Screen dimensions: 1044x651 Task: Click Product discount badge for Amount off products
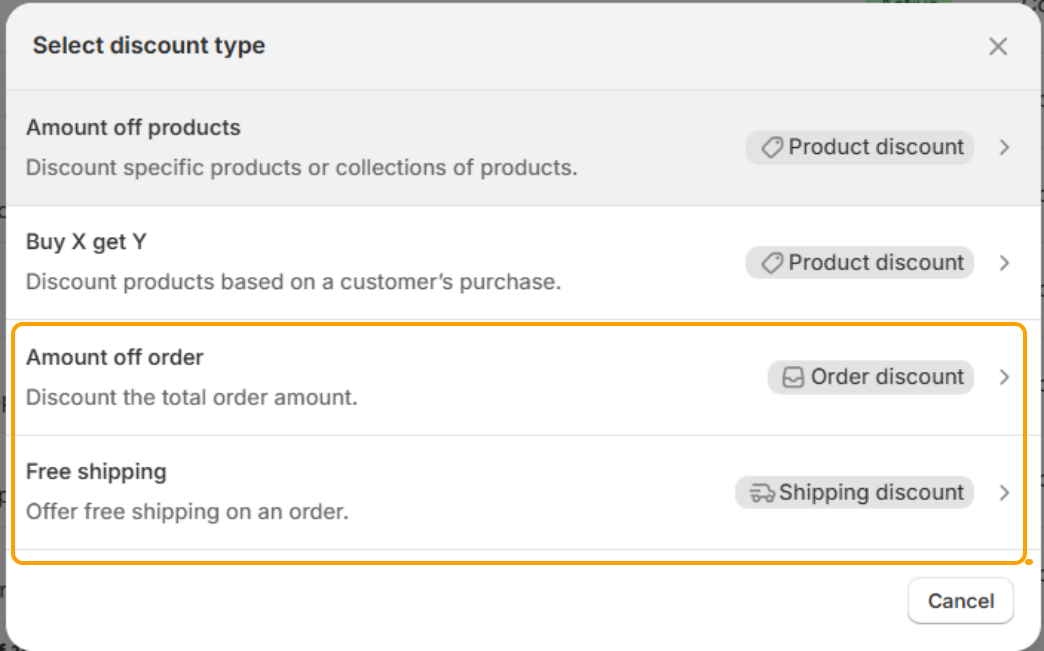coord(876,148)
